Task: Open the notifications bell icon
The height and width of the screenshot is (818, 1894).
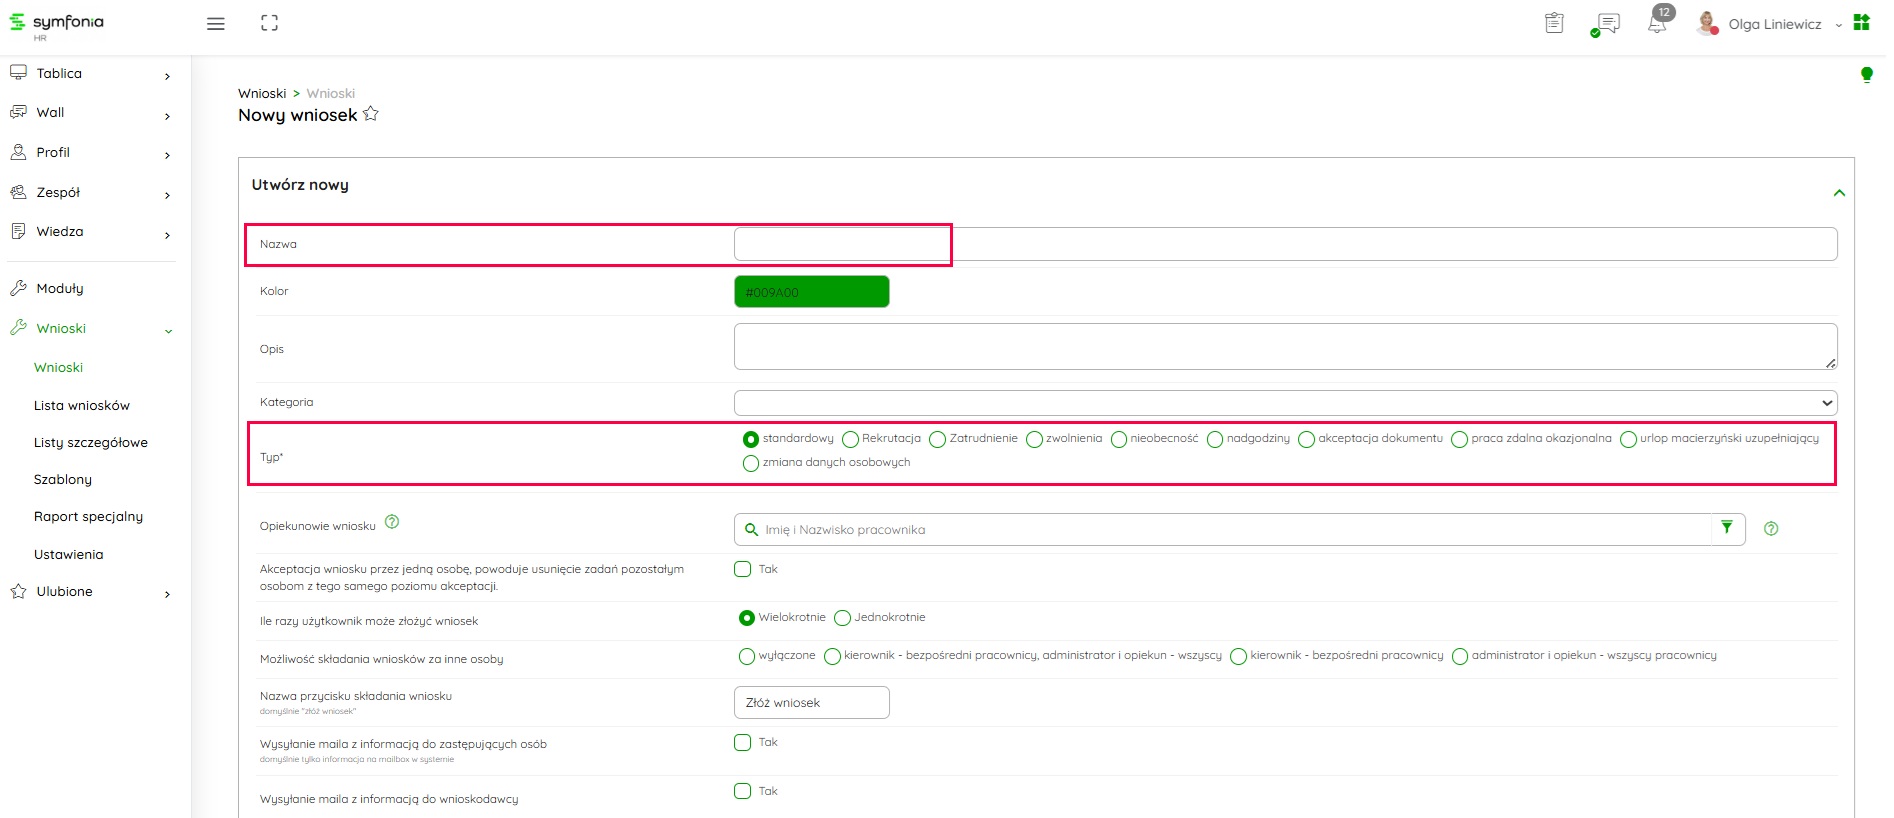Action: point(1657,23)
